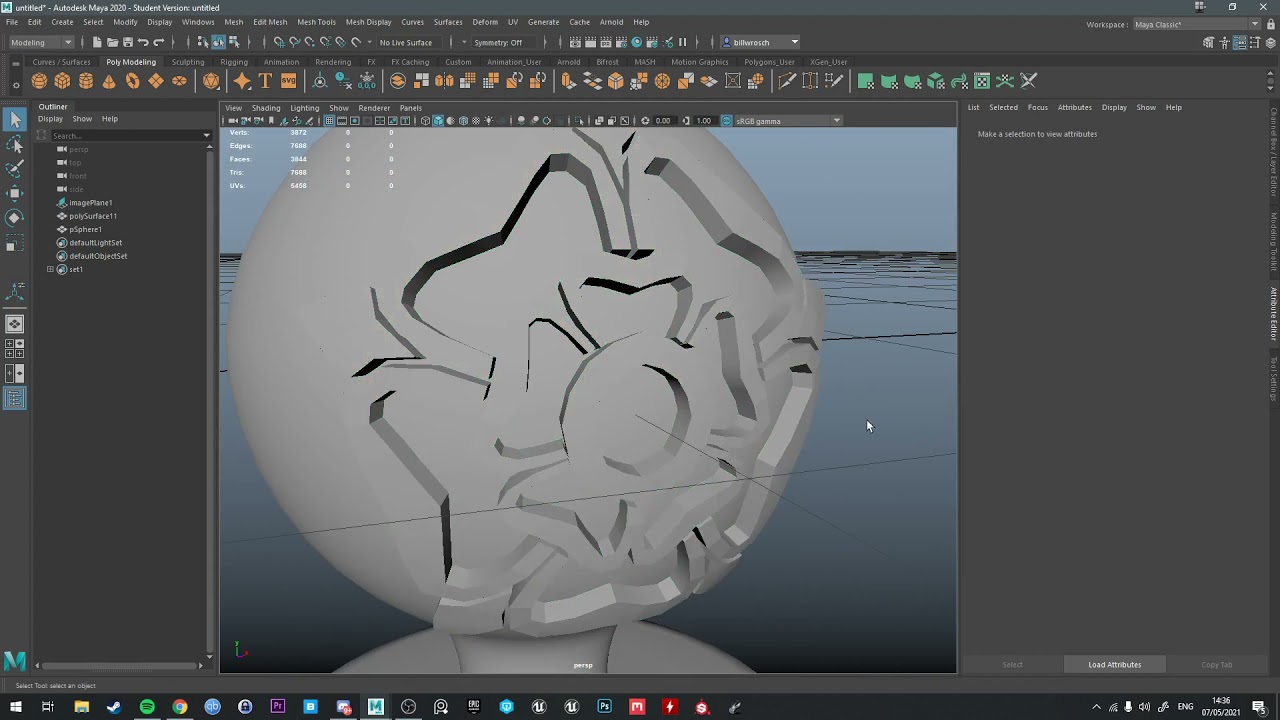This screenshot has width=1280, height=720.
Task: Choose the Rotate tool in toolbox
Action: click(15, 217)
